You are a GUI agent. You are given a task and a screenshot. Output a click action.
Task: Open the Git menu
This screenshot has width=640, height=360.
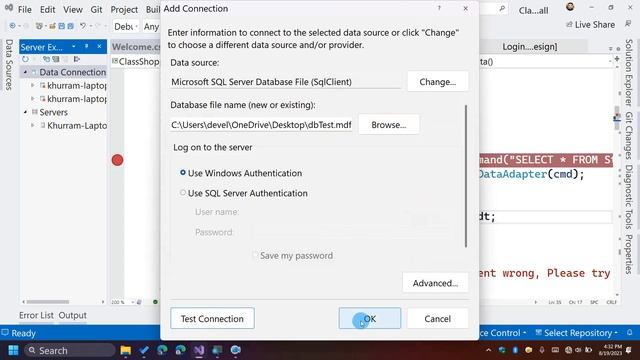pos(96,9)
